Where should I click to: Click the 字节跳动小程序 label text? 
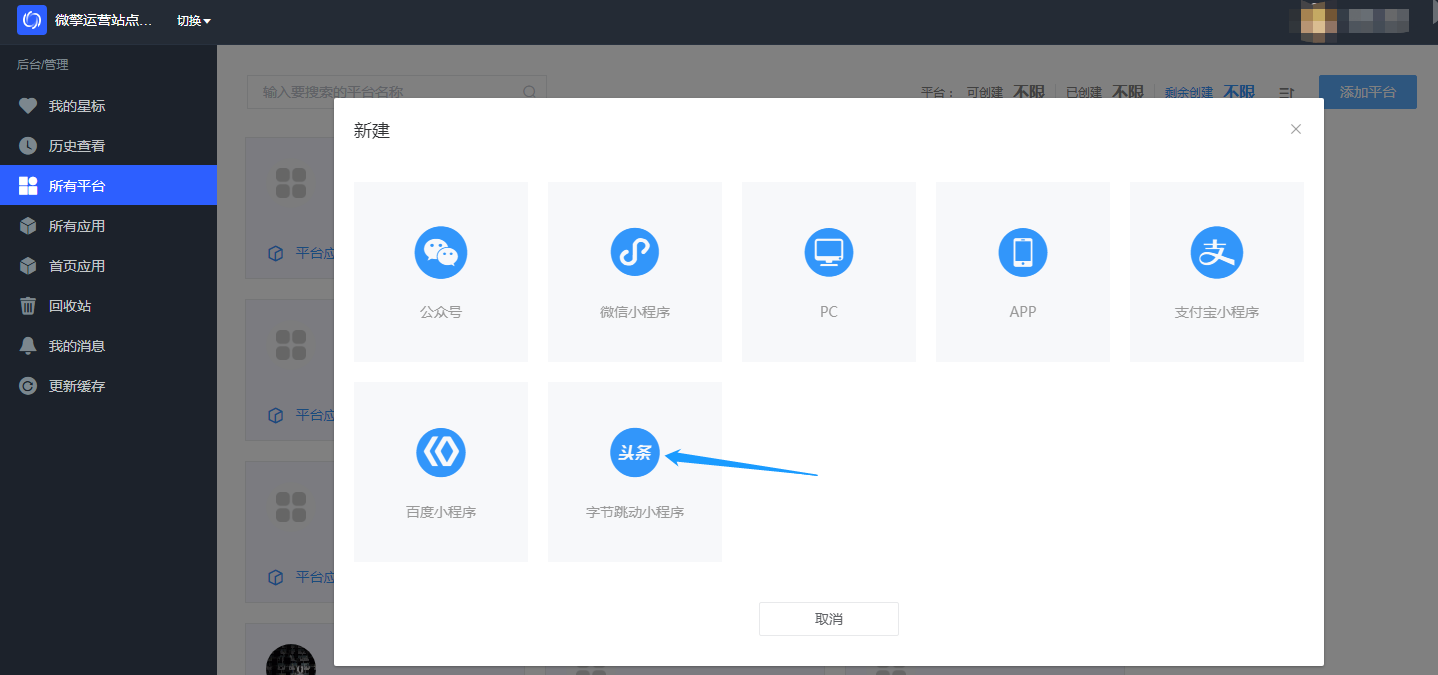pyautogui.click(x=635, y=512)
